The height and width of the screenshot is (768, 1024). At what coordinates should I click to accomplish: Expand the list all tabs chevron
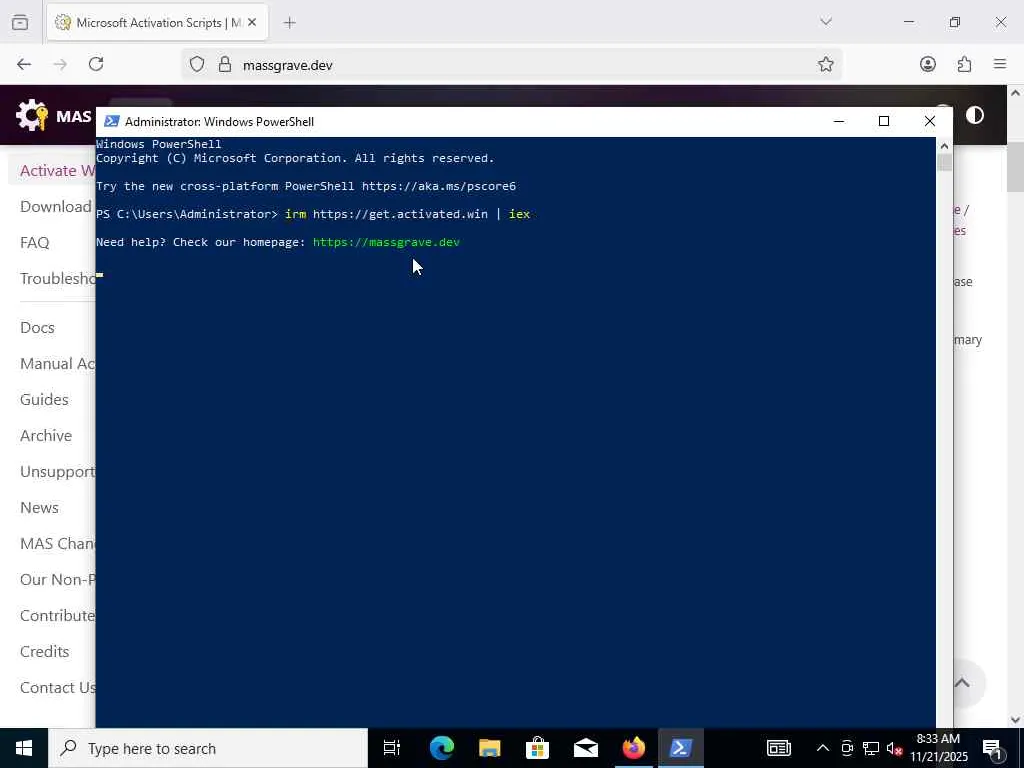[x=825, y=22]
